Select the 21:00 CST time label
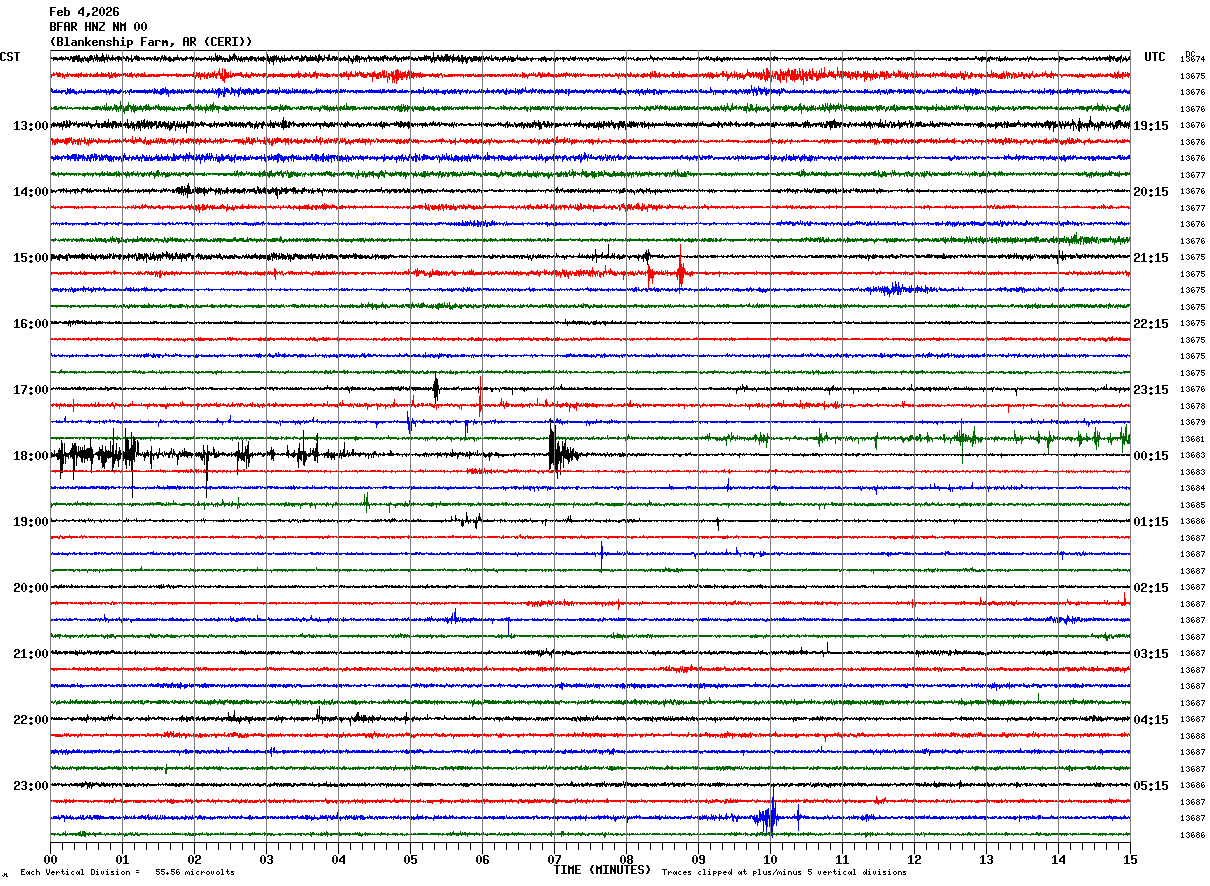 pos(31,654)
